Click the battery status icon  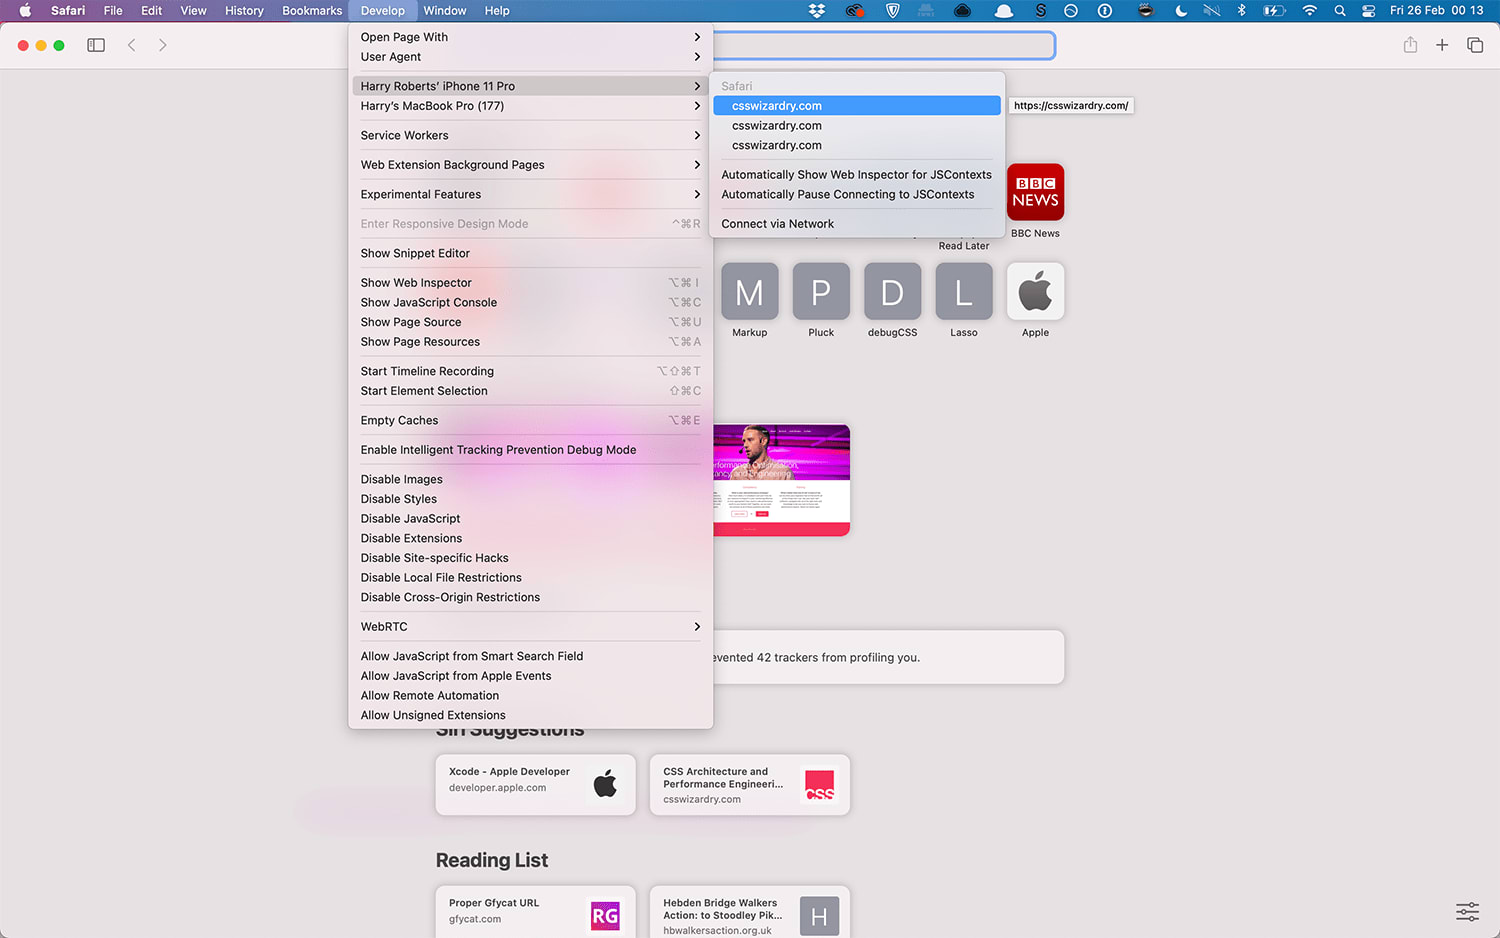coord(1274,11)
